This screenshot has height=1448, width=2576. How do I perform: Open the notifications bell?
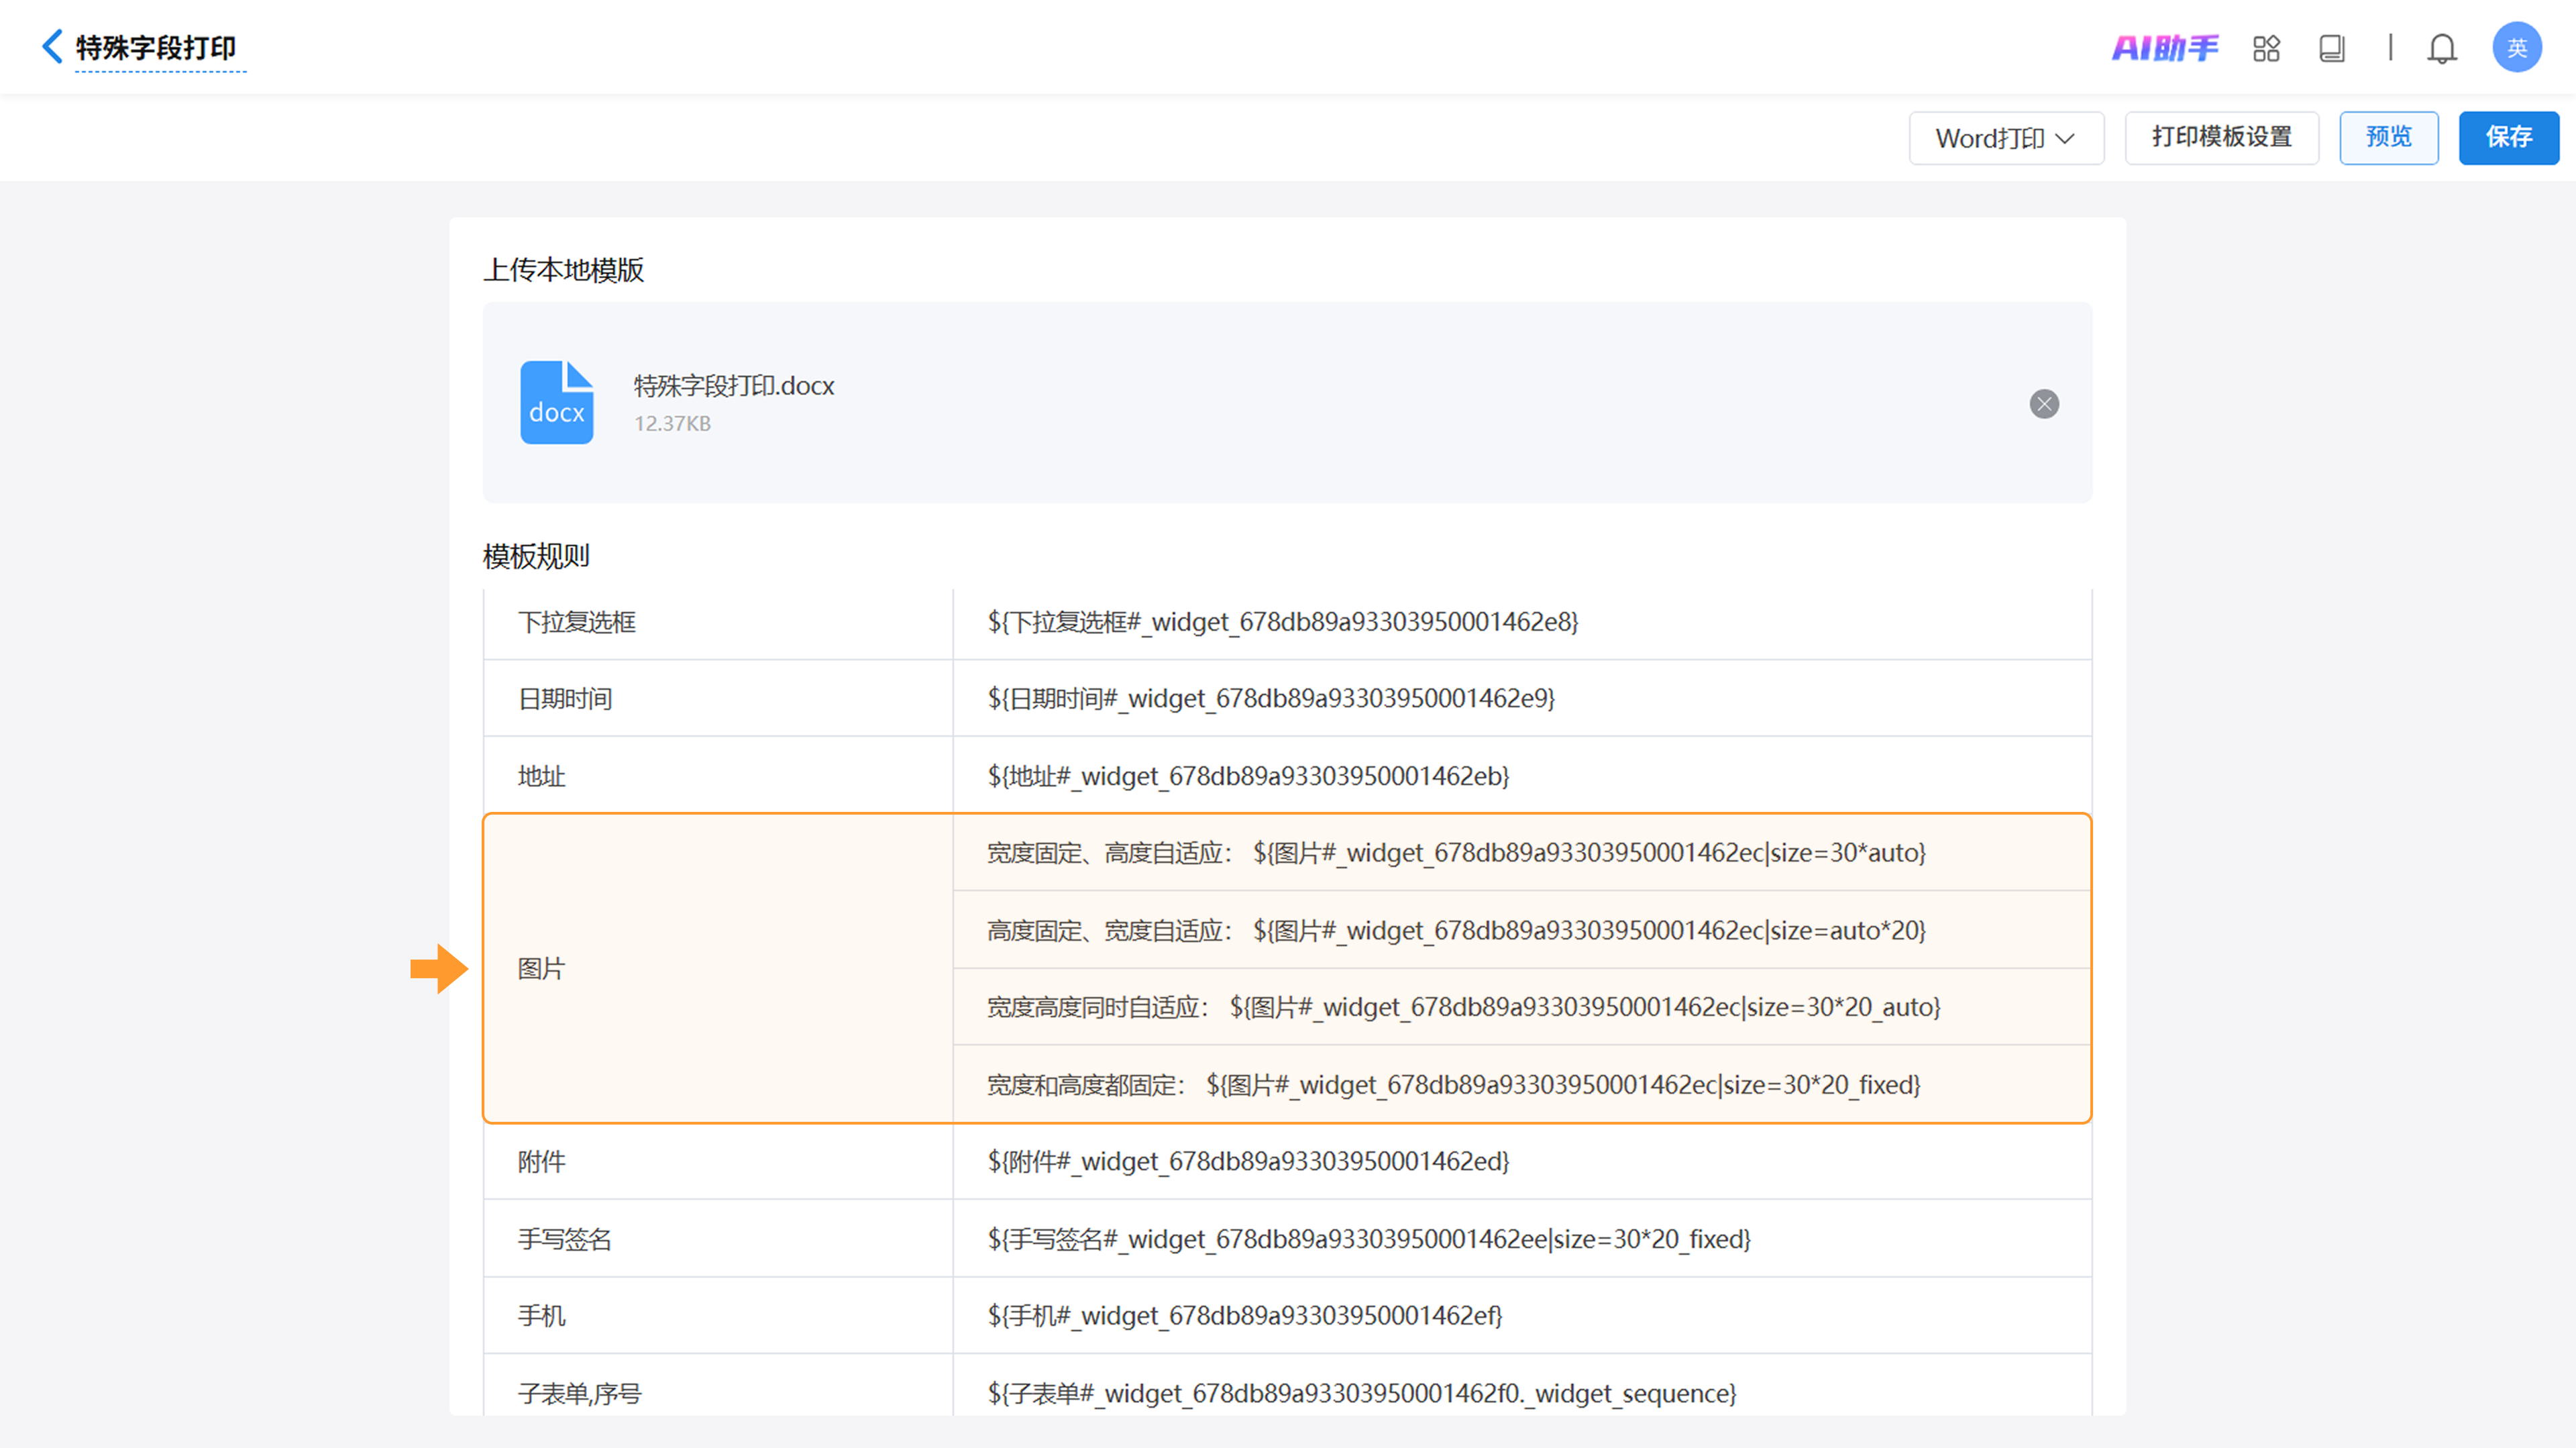pyautogui.click(x=2441, y=48)
